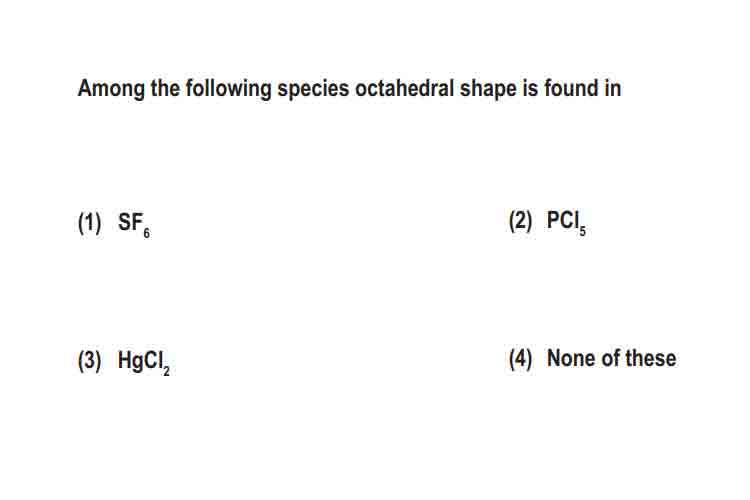
Task: Click the subscript 2 in HgCl2
Action: 166,371
